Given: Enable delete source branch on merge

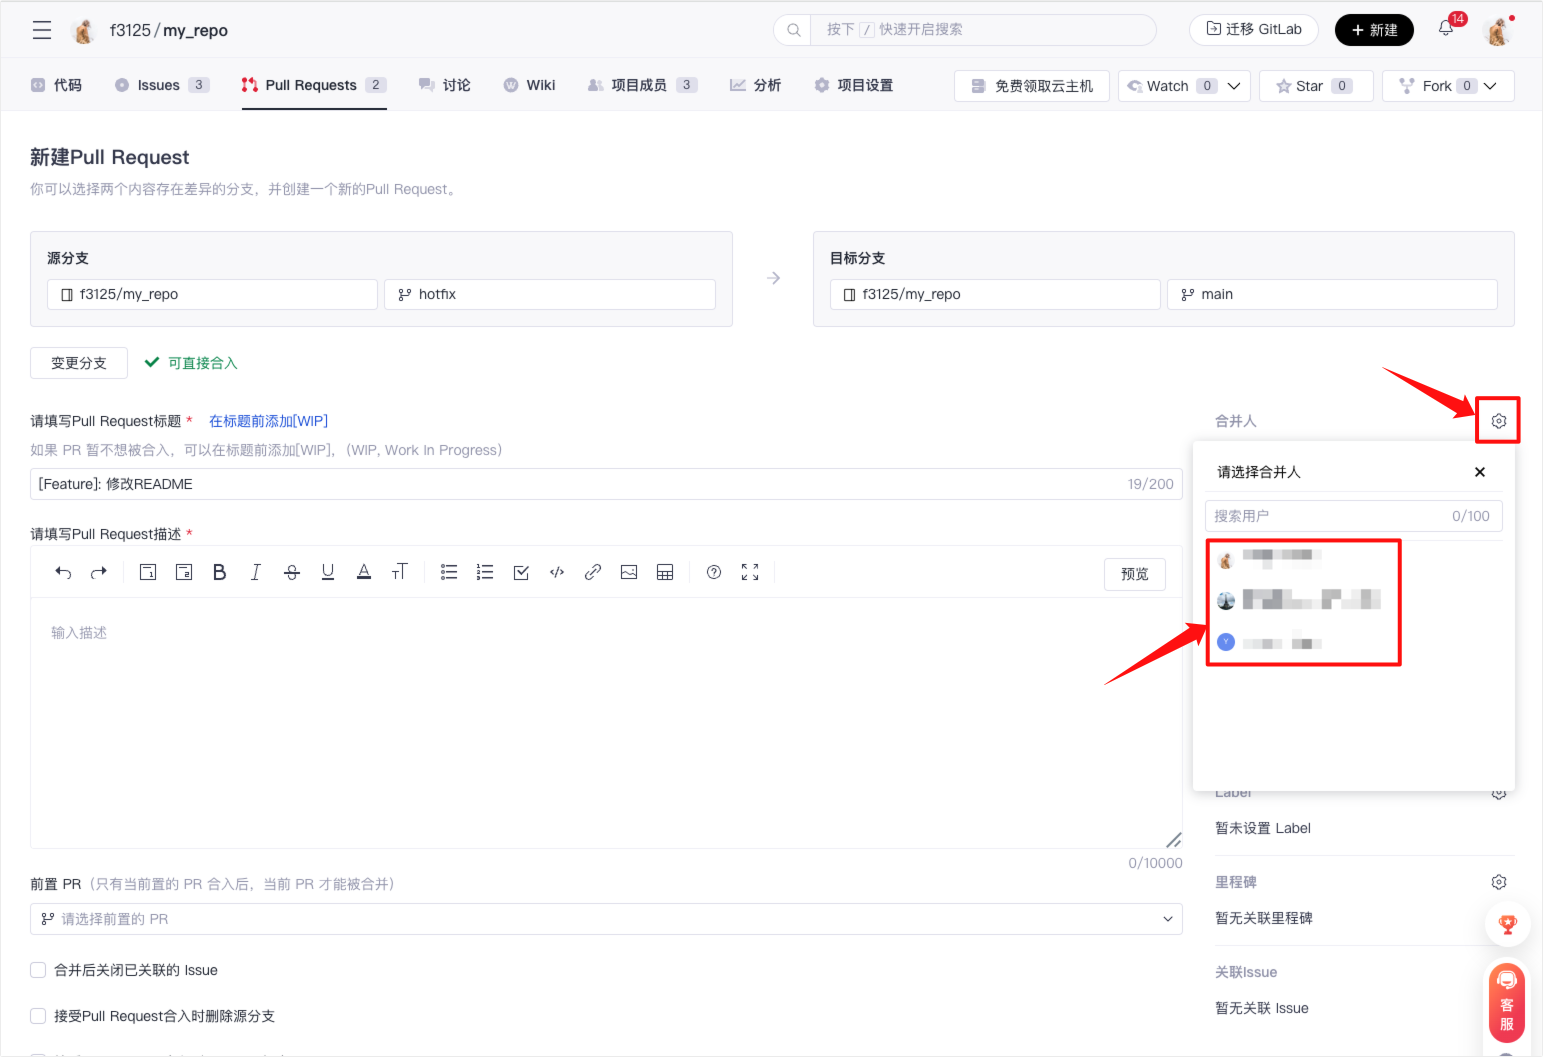Looking at the screenshot, I should click(x=38, y=1016).
